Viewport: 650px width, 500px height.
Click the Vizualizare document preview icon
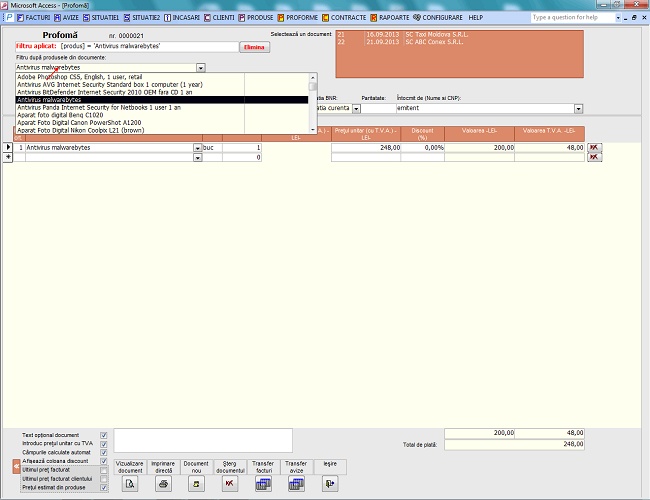click(x=130, y=483)
